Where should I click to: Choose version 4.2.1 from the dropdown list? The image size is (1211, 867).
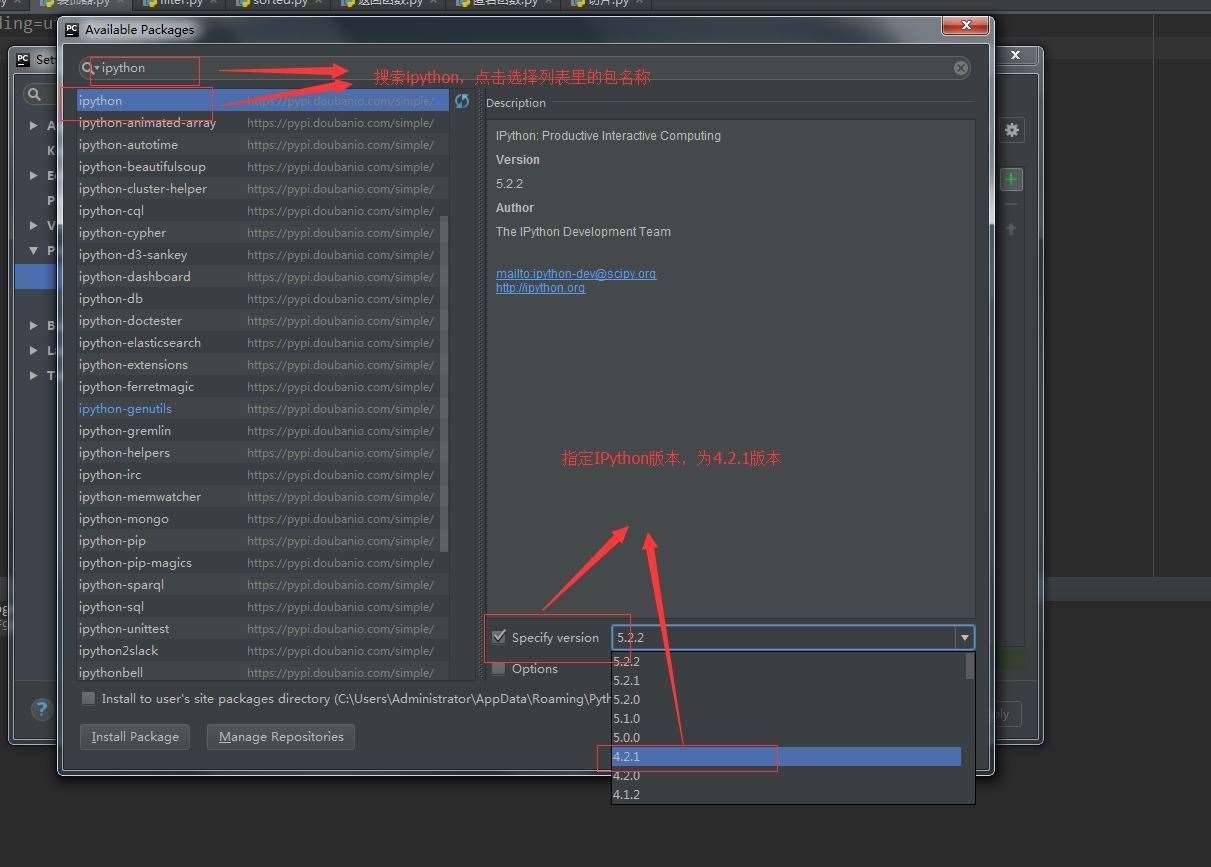point(786,757)
